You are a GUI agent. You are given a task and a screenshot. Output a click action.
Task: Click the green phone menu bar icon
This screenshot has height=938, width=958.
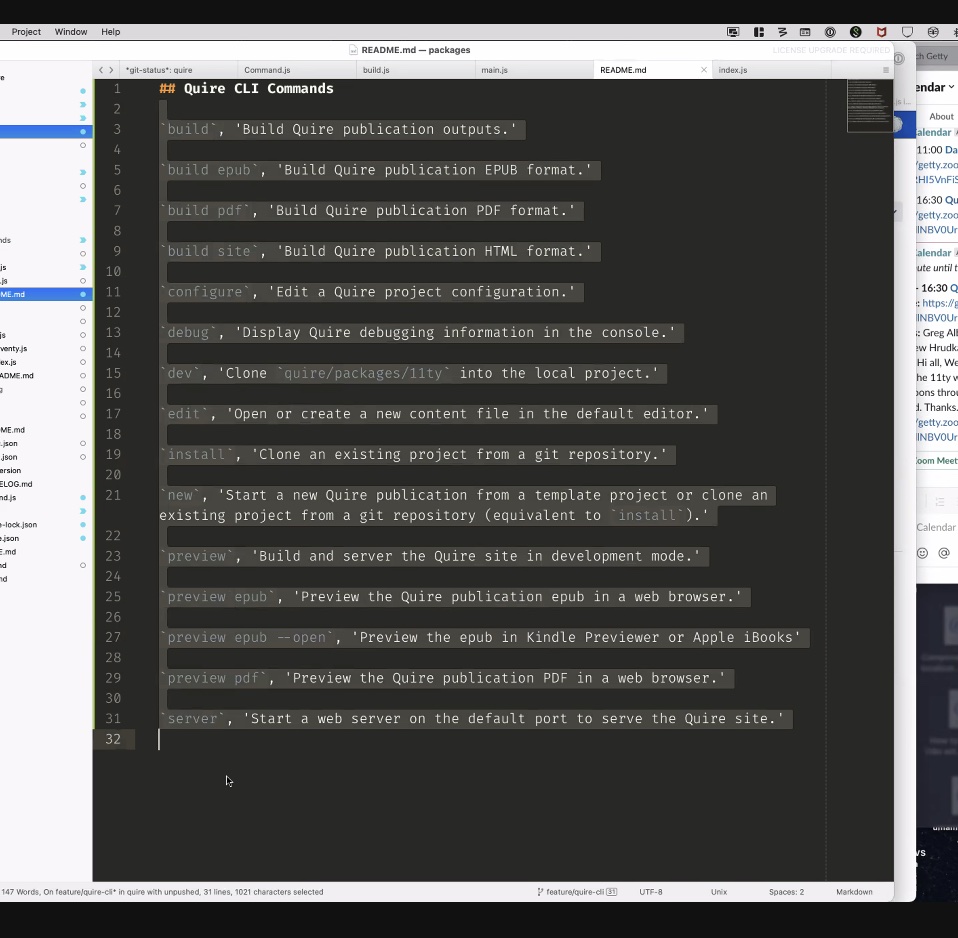click(855, 32)
